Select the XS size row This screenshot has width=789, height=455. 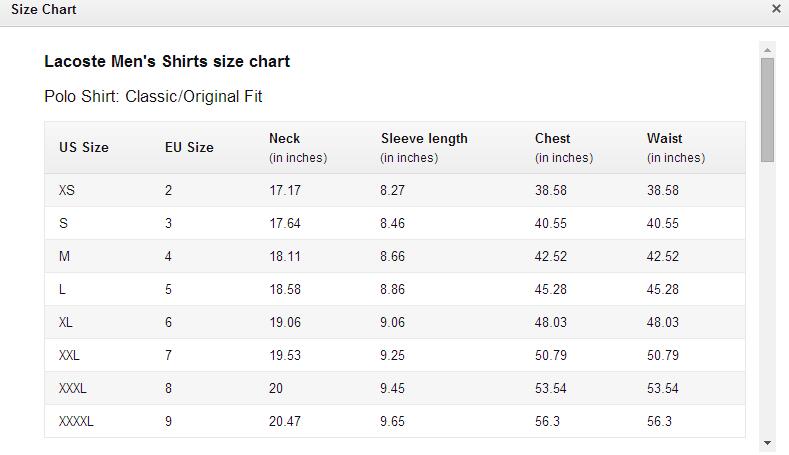point(394,190)
